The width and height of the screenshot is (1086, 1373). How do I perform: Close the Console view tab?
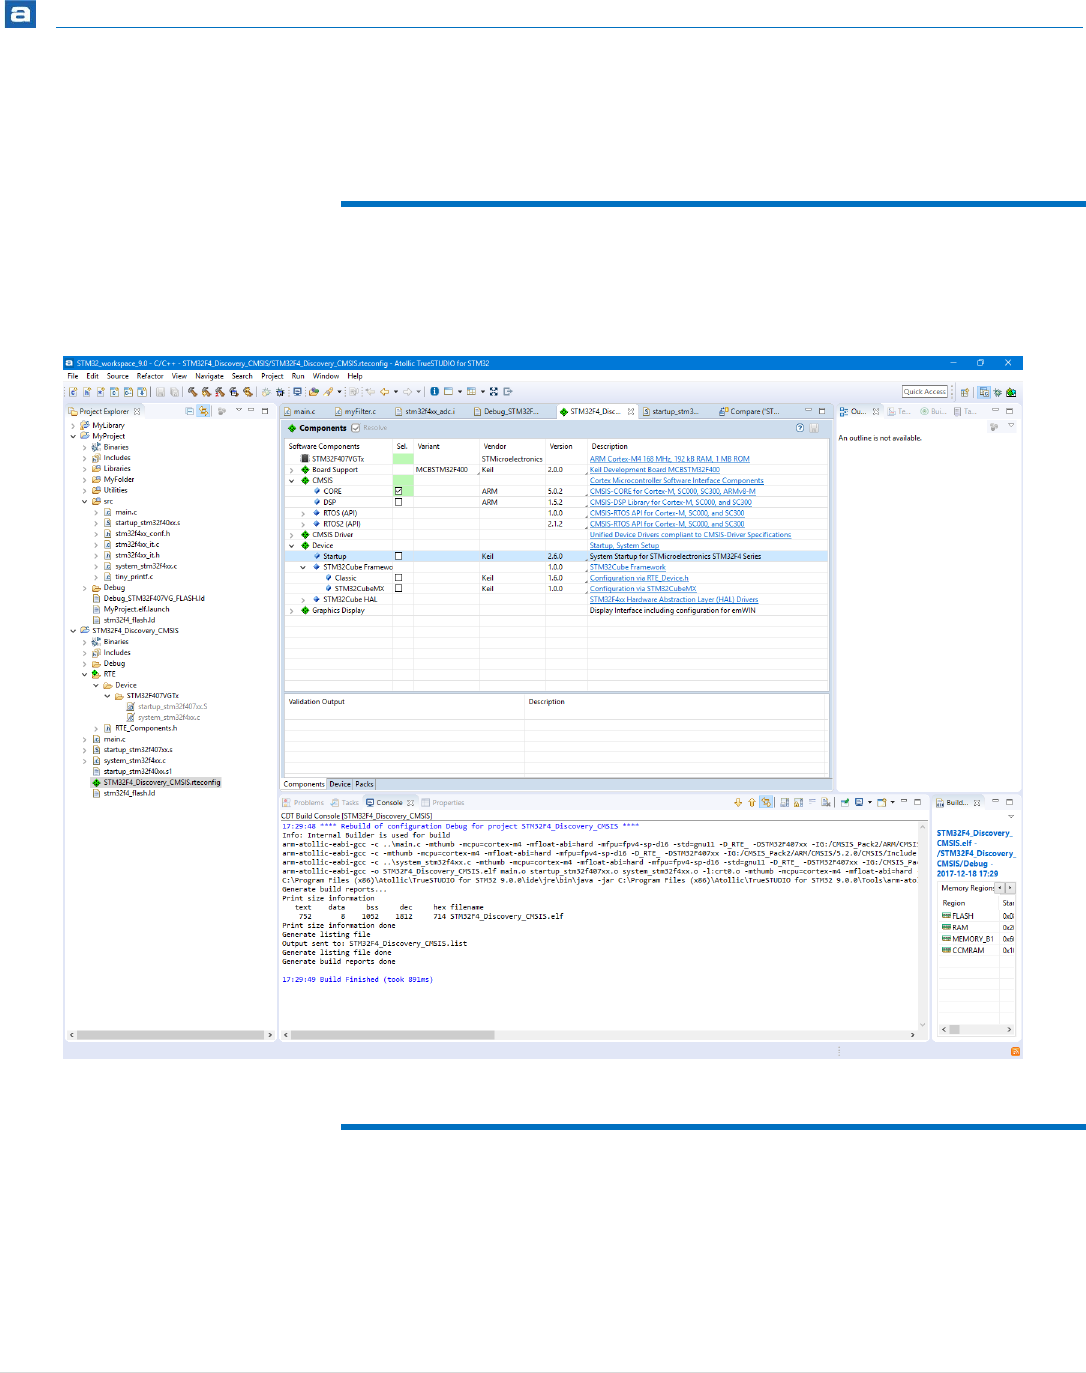click(x=410, y=802)
